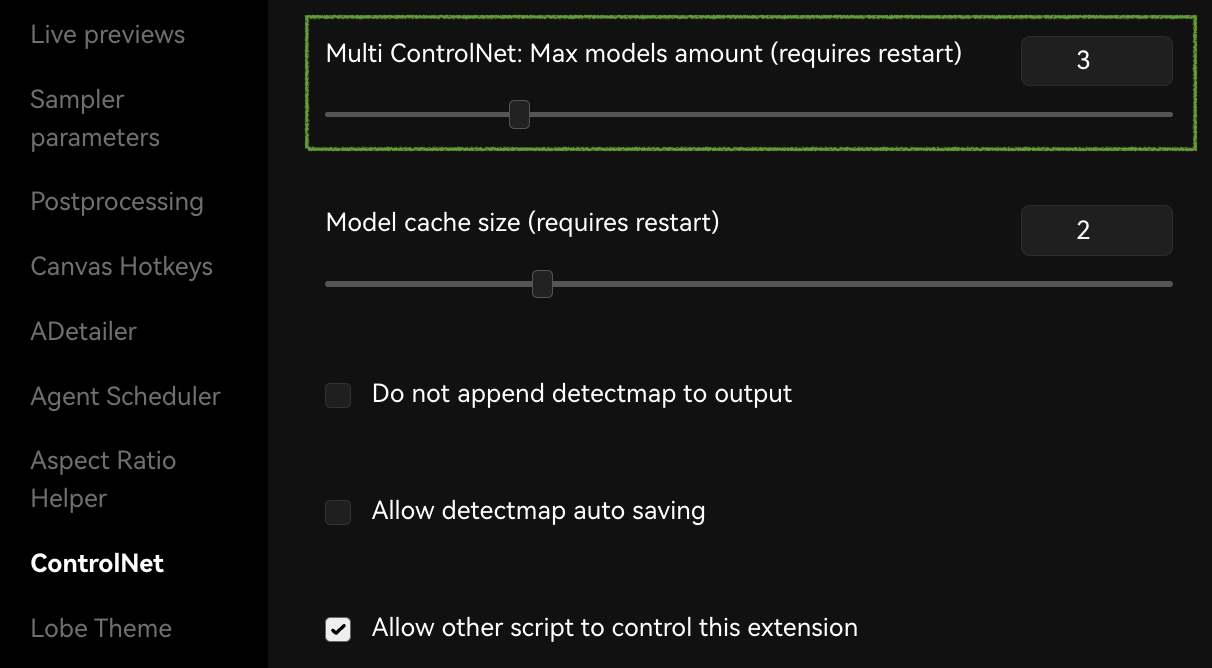Select Aspect Ratio Helper in the sidebar
Image resolution: width=1212 pixels, height=668 pixels.
pyautogui.click(x=103, y=479)
